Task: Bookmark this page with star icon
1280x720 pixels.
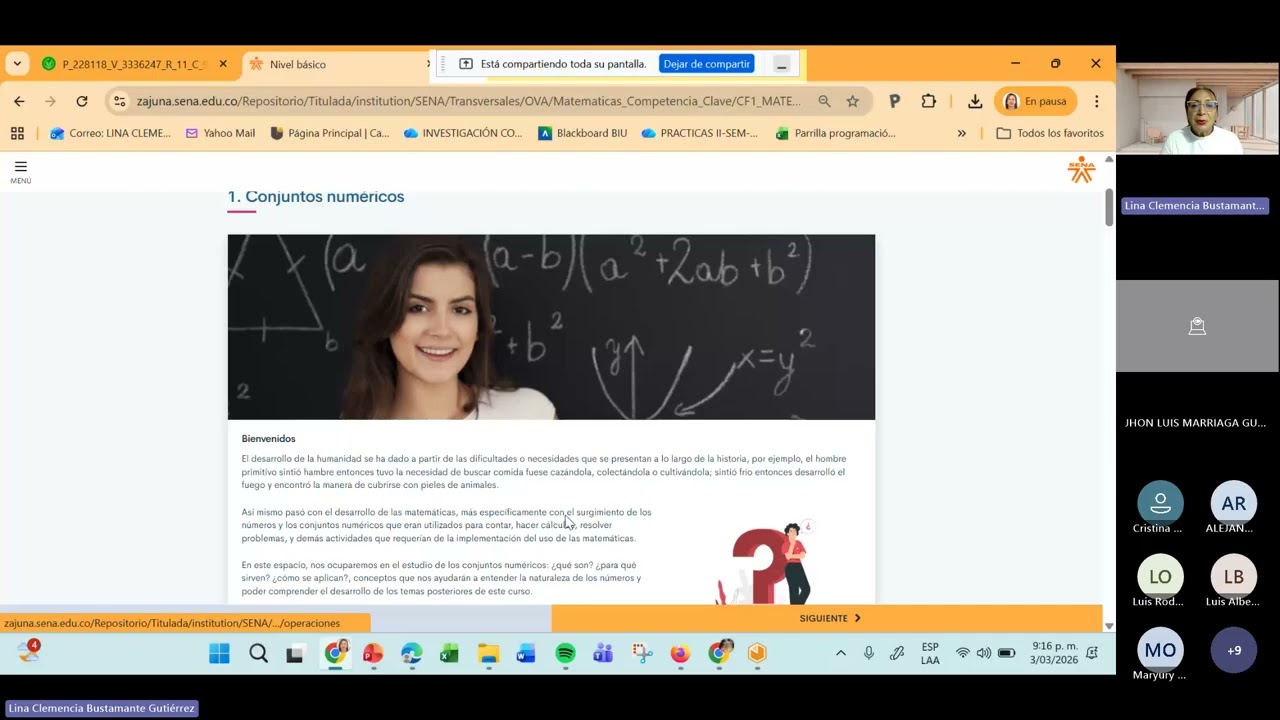Action: 853,101
